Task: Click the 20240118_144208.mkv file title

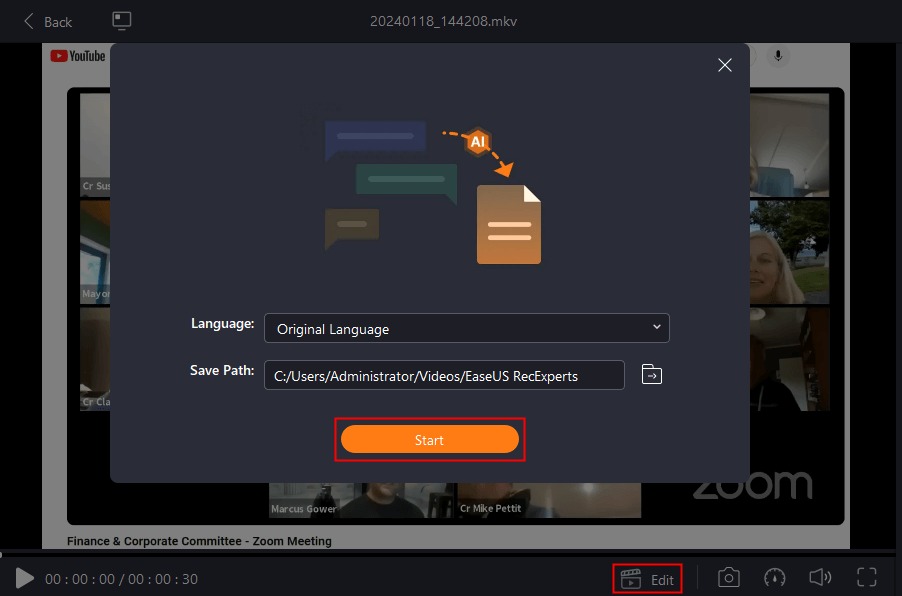Action: (x=444, y=21)
